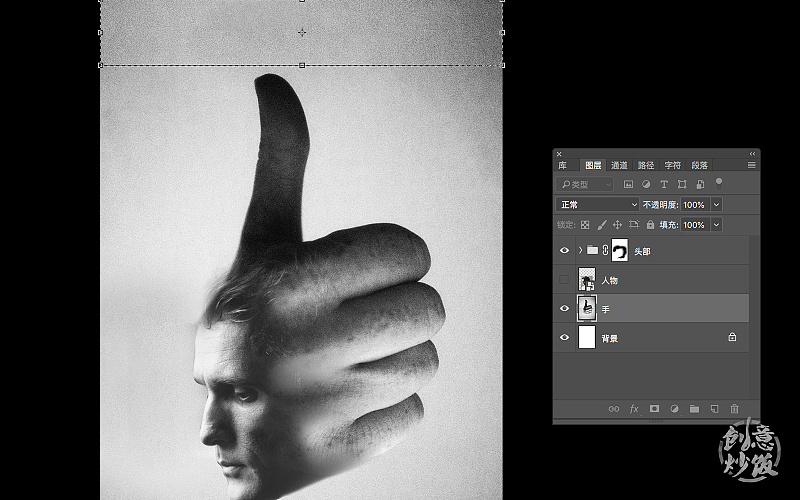
Task: Open the layers panel menu button
Action: (x=751, y=165)
